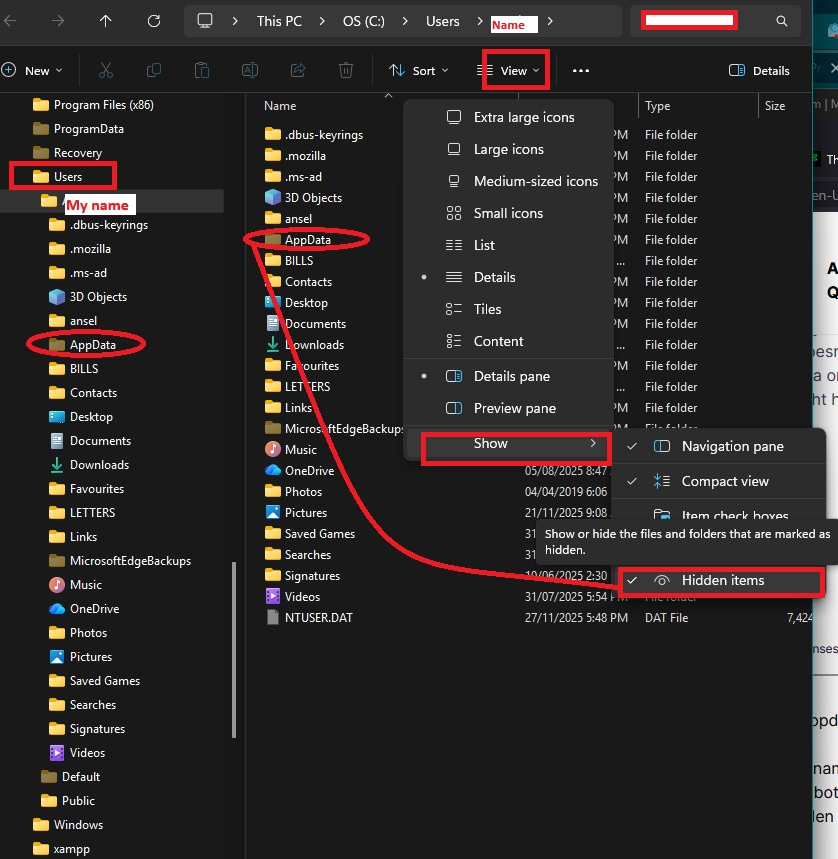
Task: Open the See more ellipsis button
Action: [x=581, y=71]
